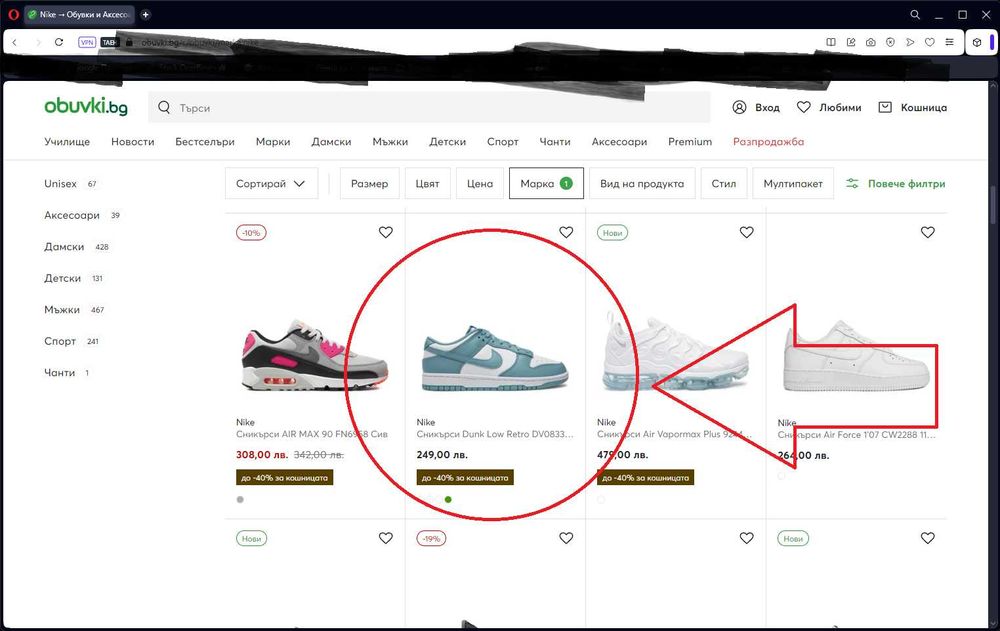Image resolution: width=1000 pixels, height=631 pixels.
Task: Open AIR MAX 90 product image
Action: tap(315, 355)
